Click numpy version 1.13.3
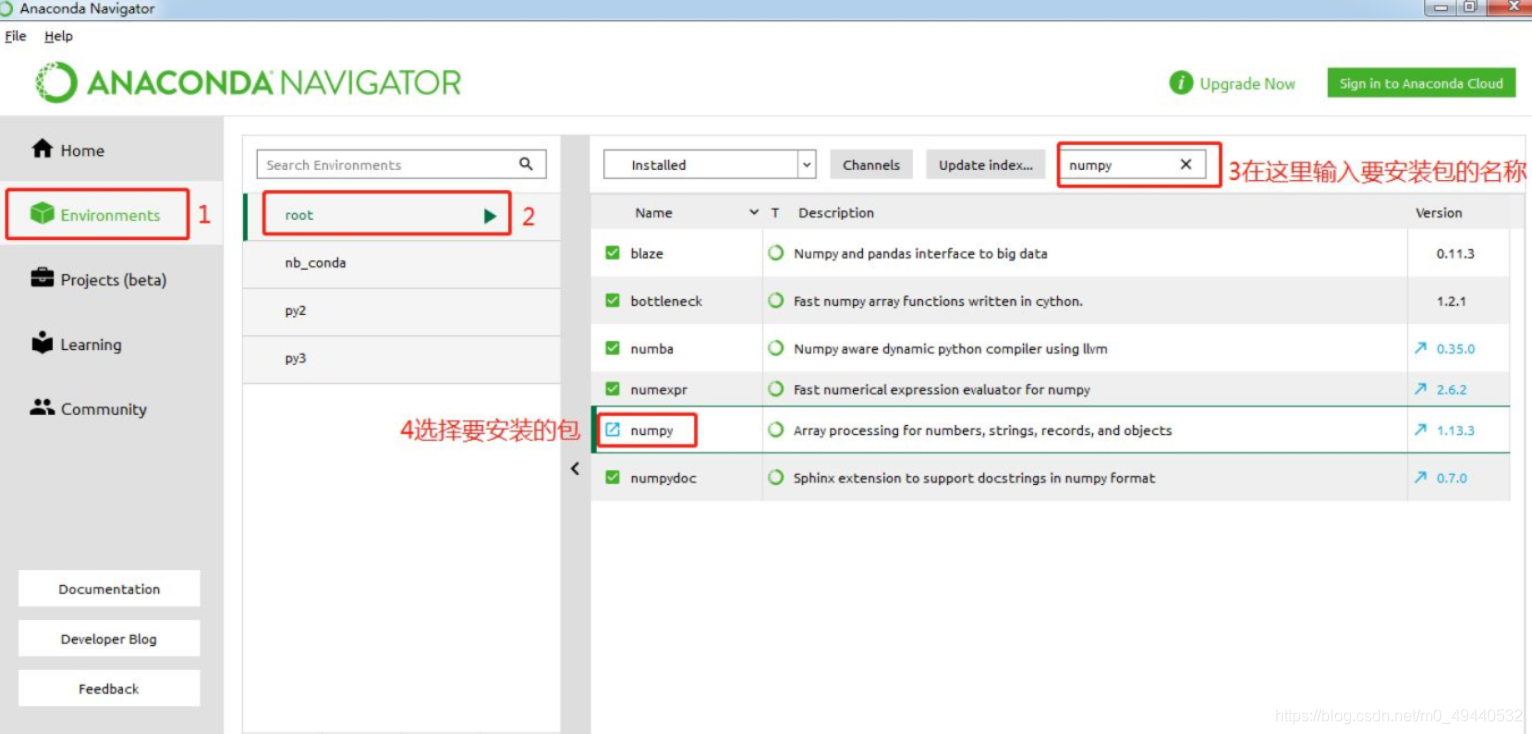Screen dimensions: 1532x734 (x=1455, y=431)
